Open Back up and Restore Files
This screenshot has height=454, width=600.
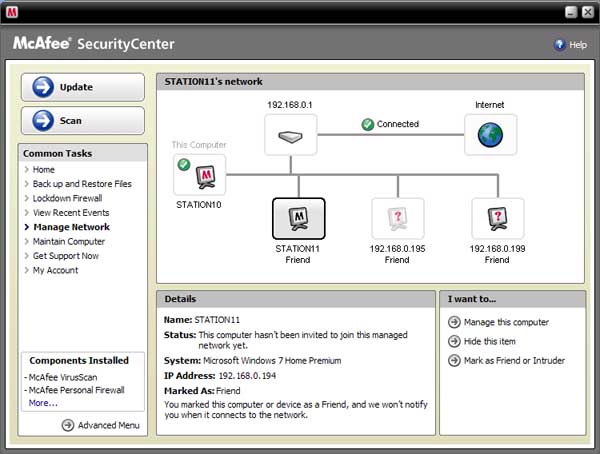click(x=81, y=184)
